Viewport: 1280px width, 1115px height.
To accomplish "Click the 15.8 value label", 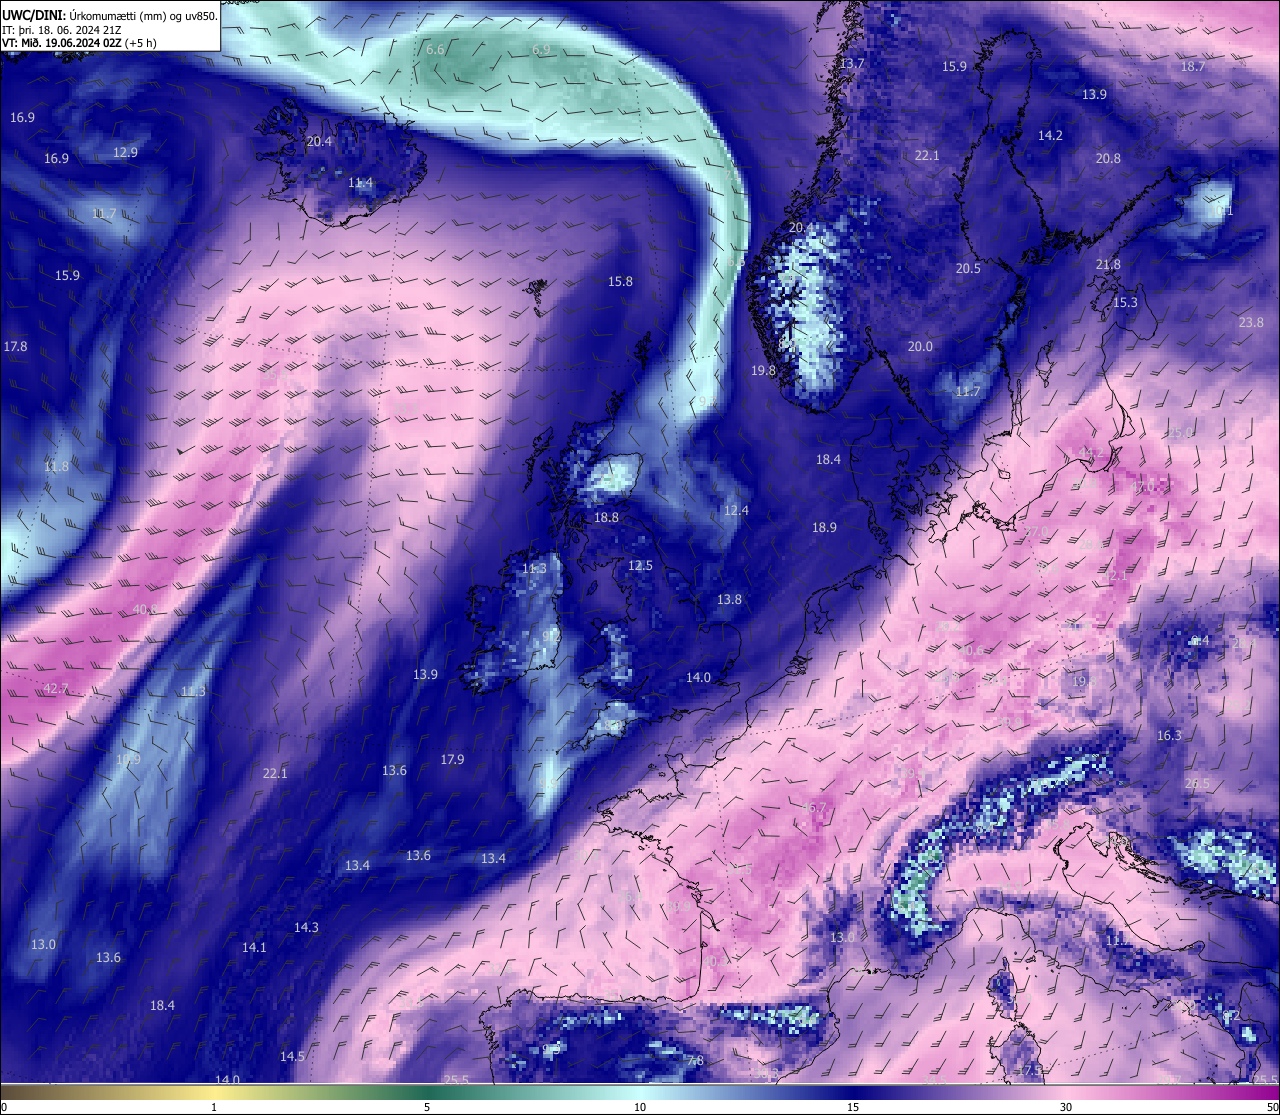I will pyautogui.click(x=620, y=282).
